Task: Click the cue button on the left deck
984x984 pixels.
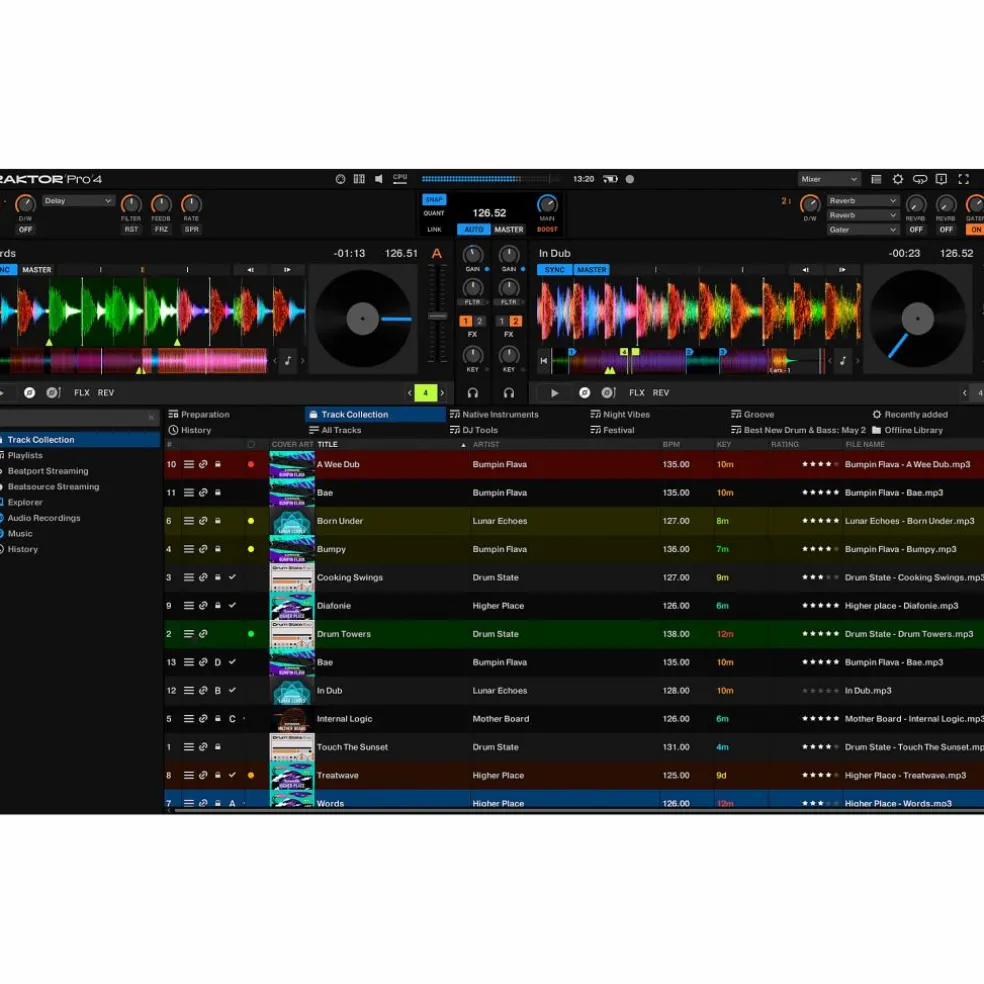Action: click(x=29, y=393)
